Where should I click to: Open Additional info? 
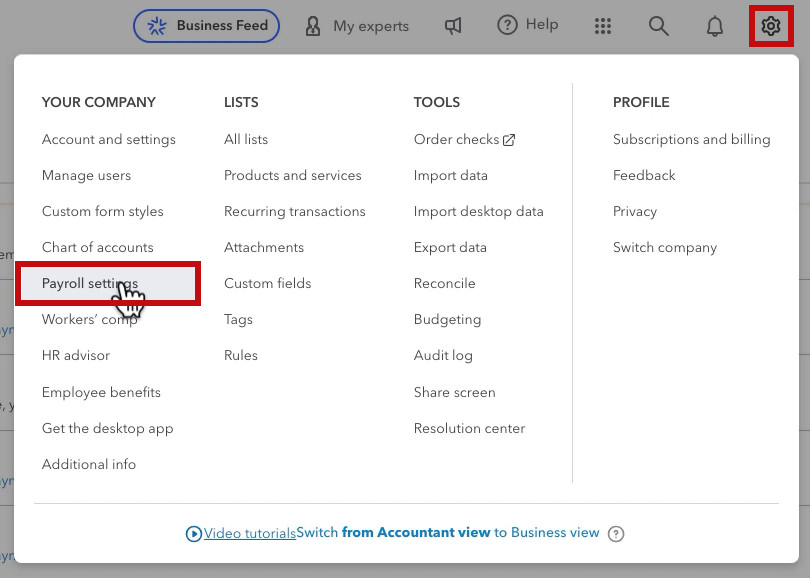pos(89,464)
